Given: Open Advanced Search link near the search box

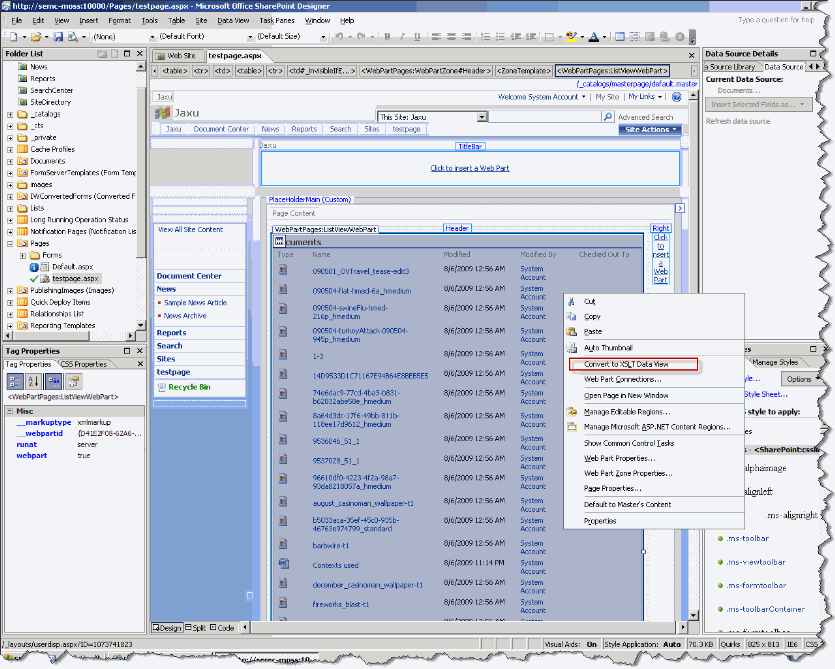Looking at the screenshot, I should (x=646, y=117).
